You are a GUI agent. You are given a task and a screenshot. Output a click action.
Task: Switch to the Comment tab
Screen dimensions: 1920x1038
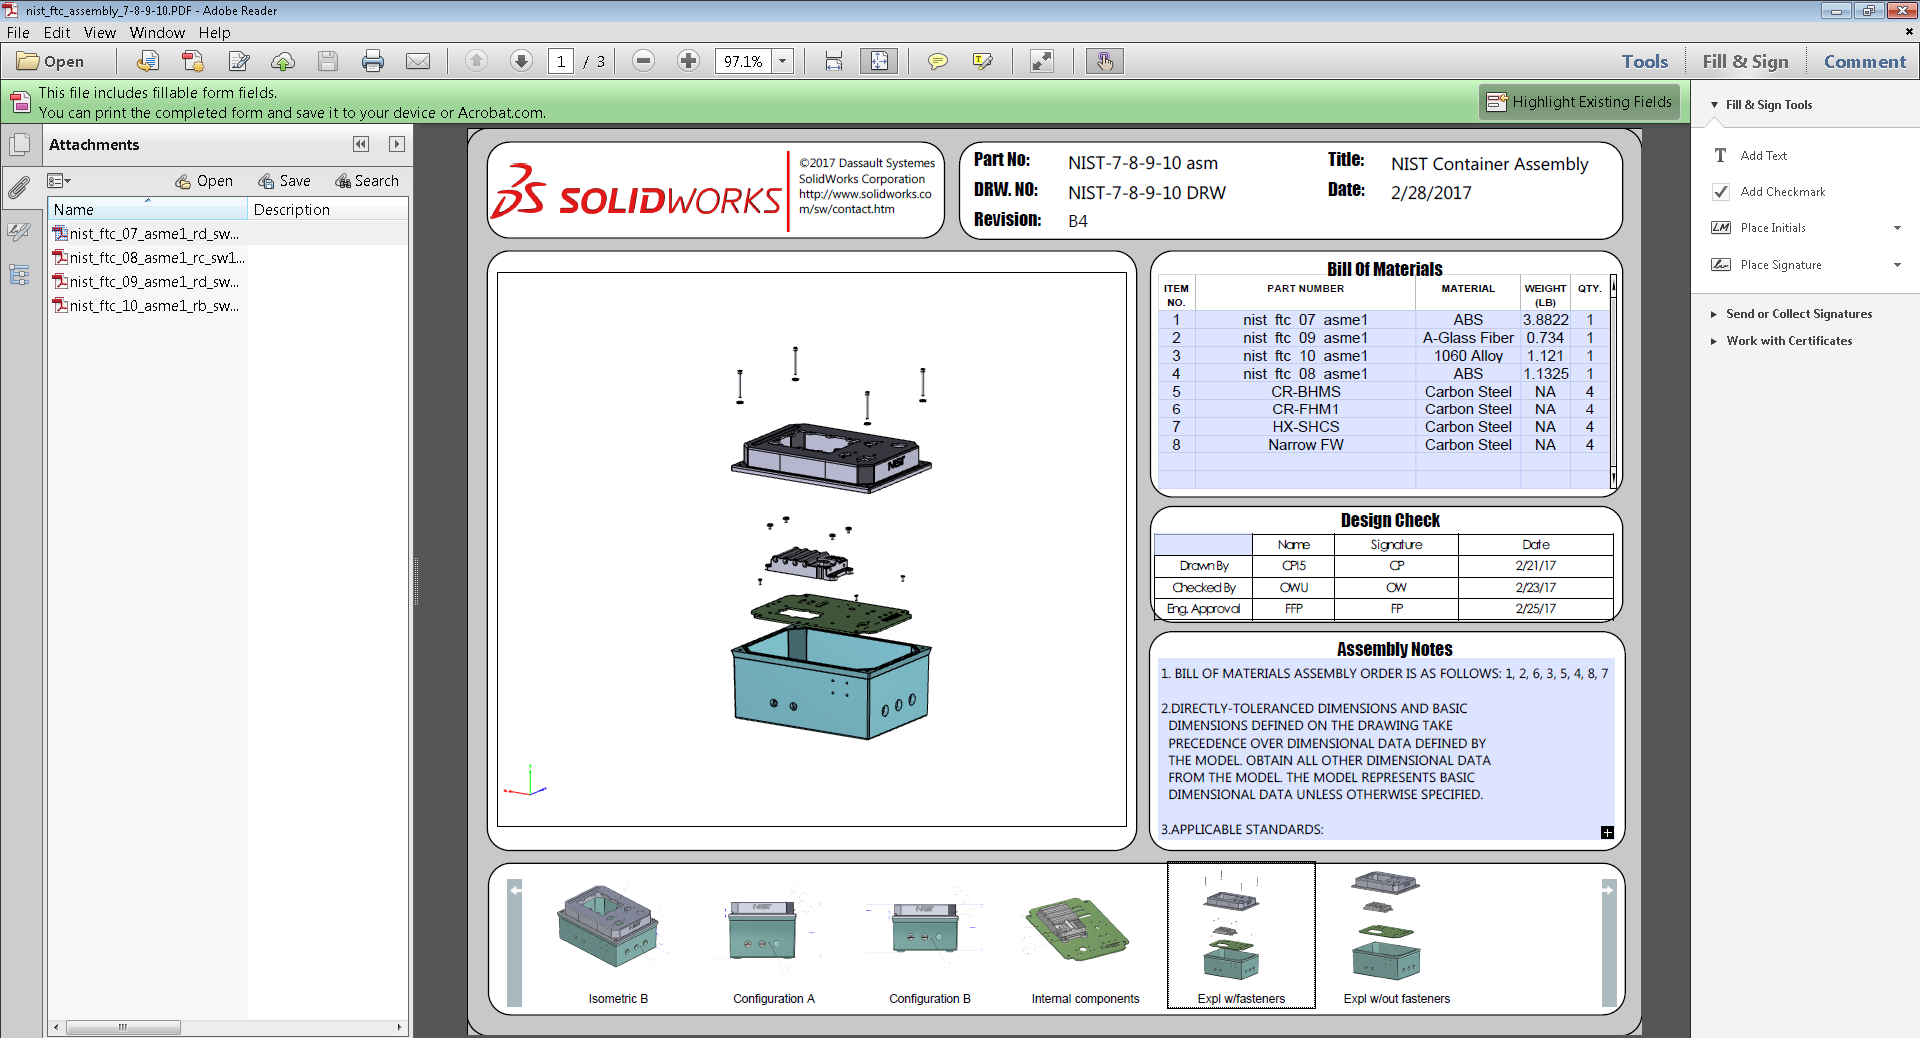click(1862, 61)
